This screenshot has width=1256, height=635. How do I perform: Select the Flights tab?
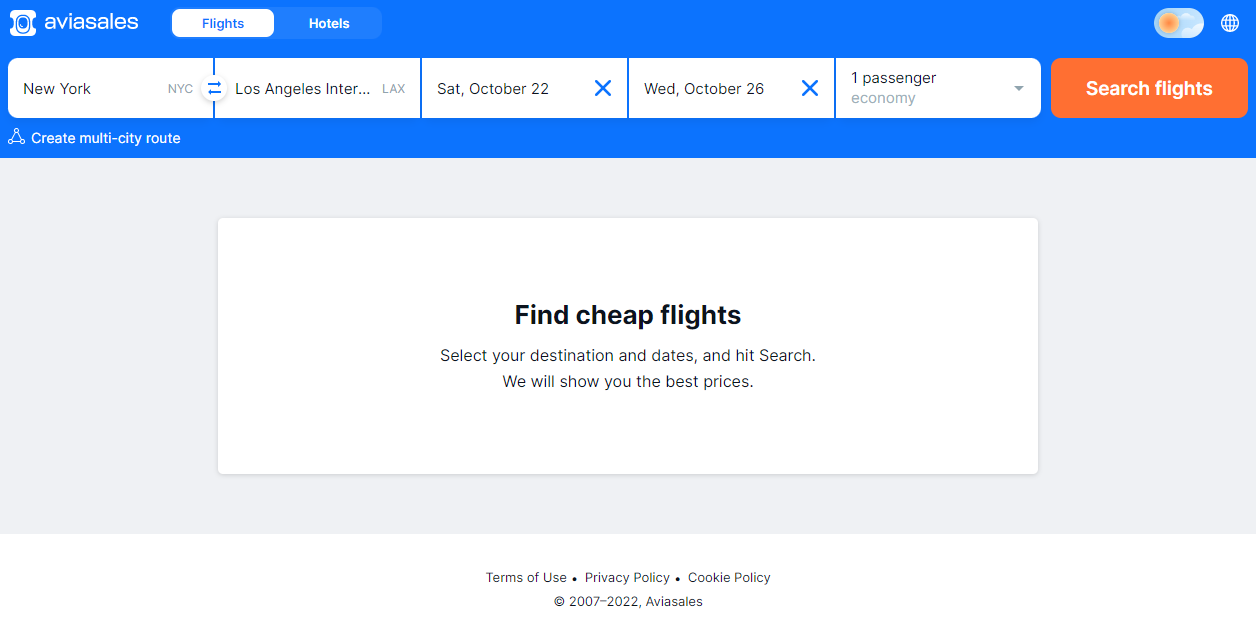click(223, 23)
